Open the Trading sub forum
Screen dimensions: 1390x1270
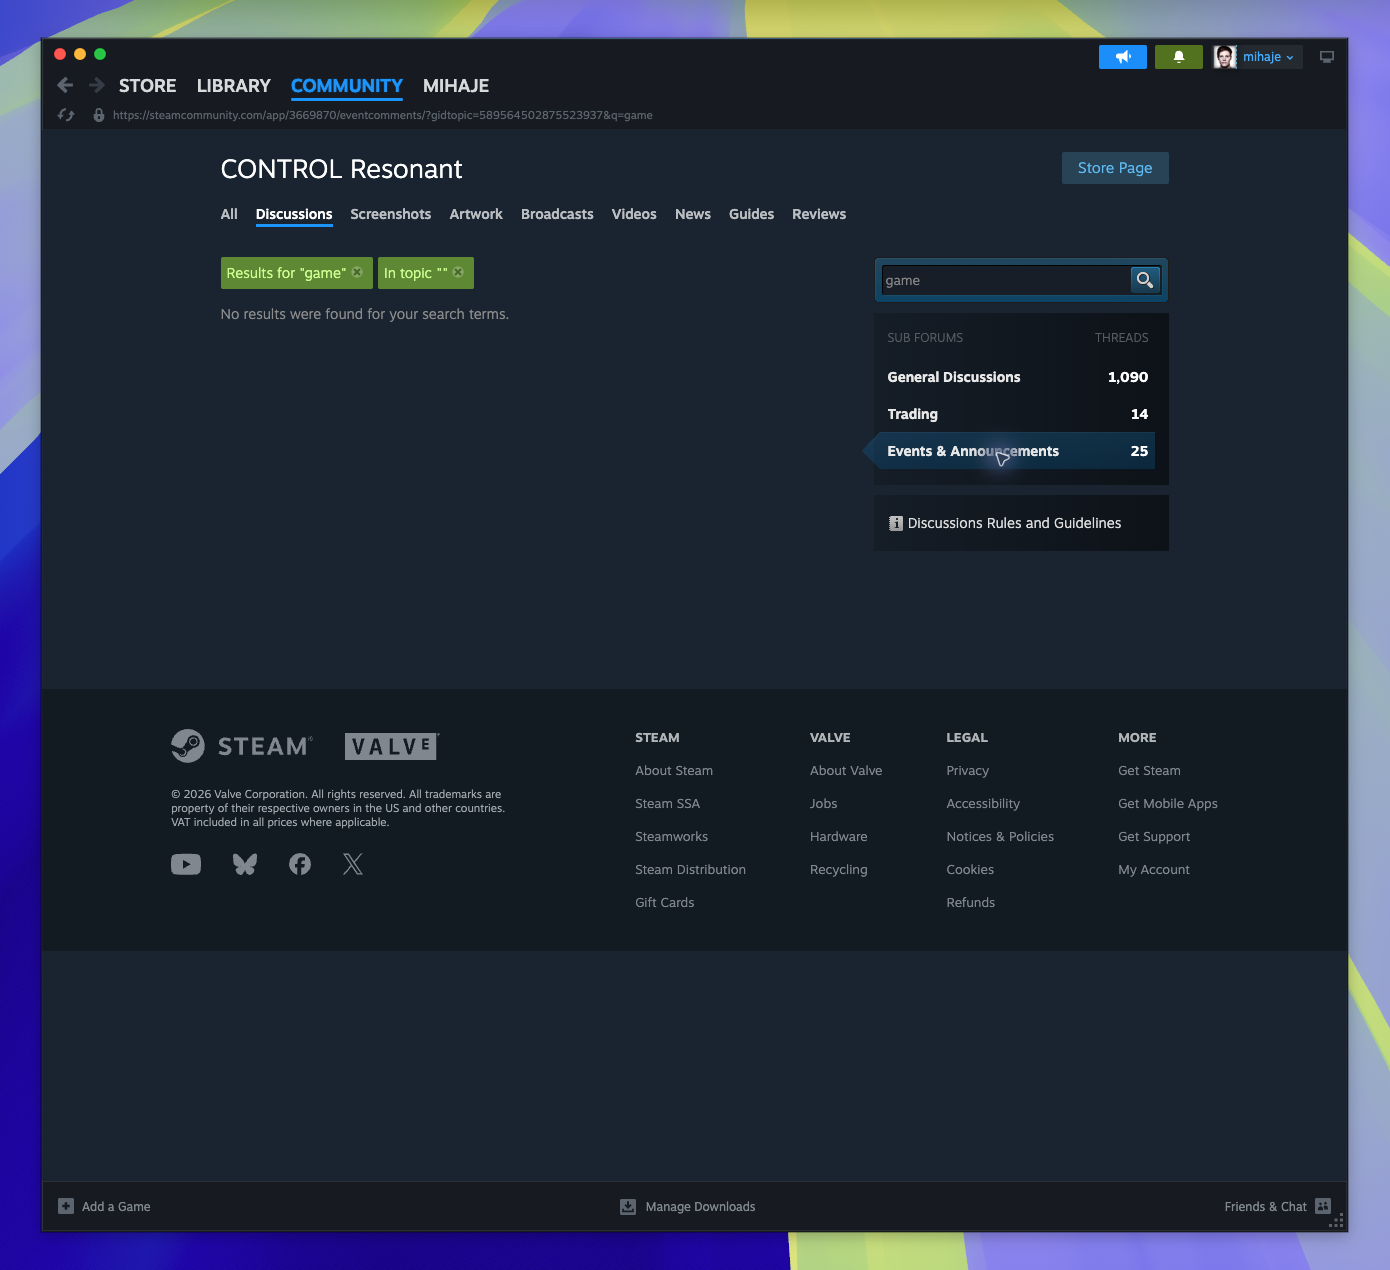click(x=1018, y=414)
